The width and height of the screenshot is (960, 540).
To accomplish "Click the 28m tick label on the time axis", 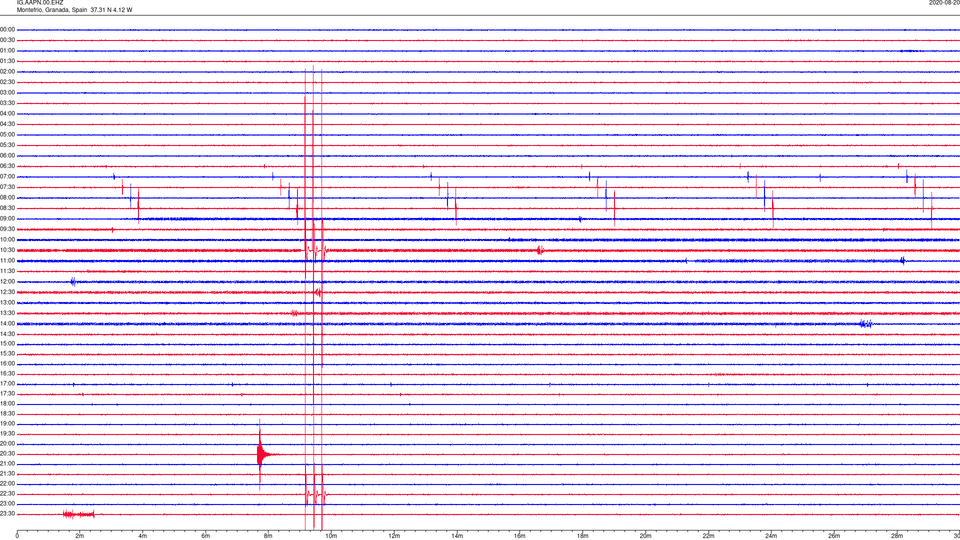I will (x=897, y=536).
